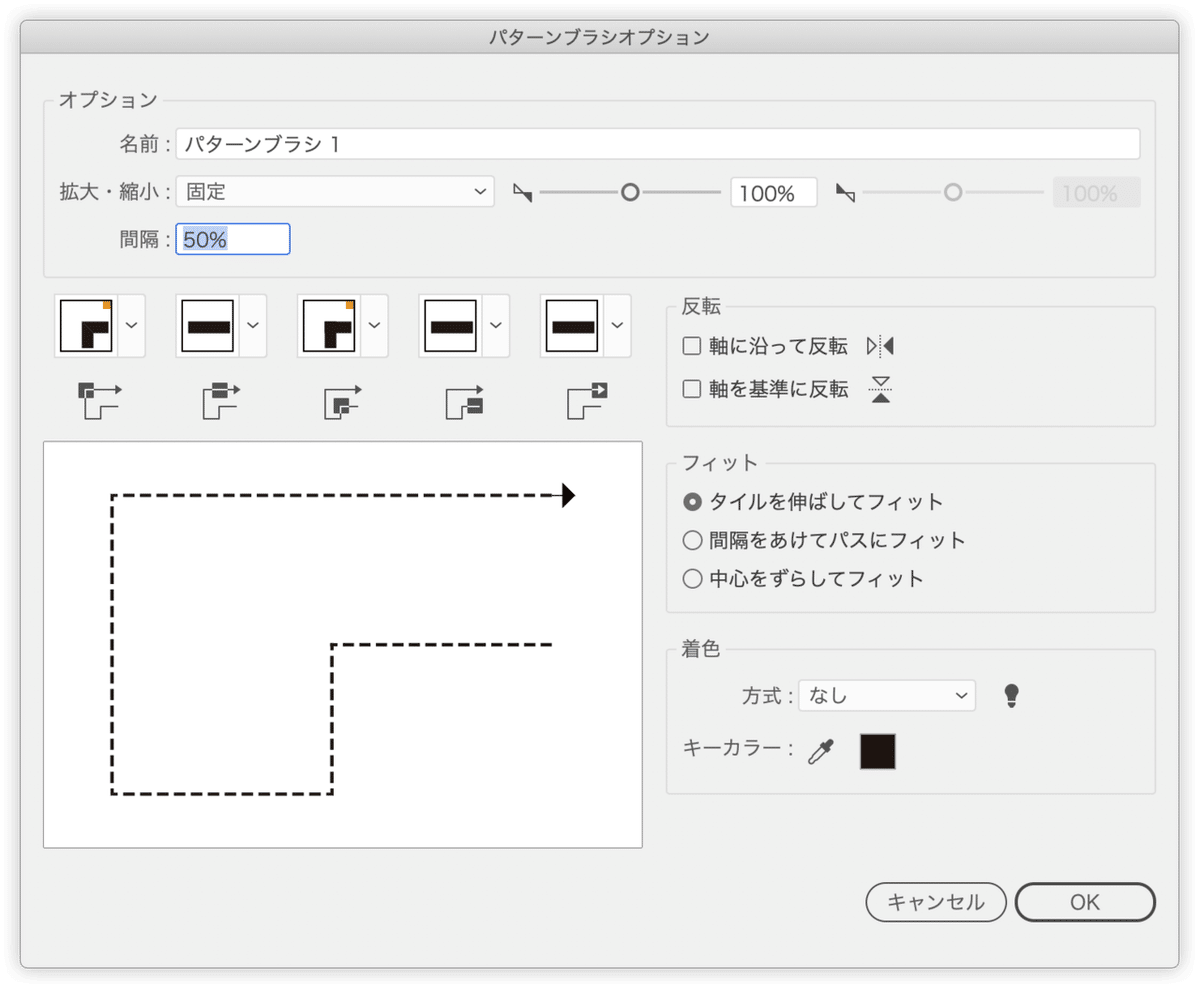
Task: Click the flip along axis icon
Action: (880, 347)
